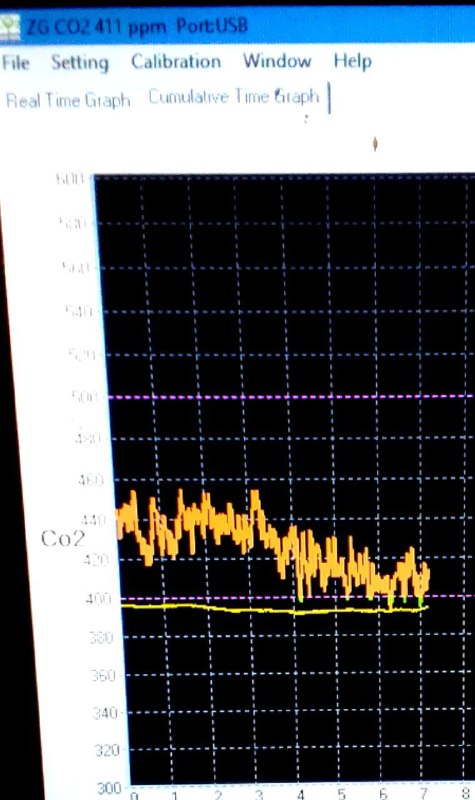Click the 360 value on the y-axis
This screenshot has height=800, width=475.
click(x=104, y=676)
